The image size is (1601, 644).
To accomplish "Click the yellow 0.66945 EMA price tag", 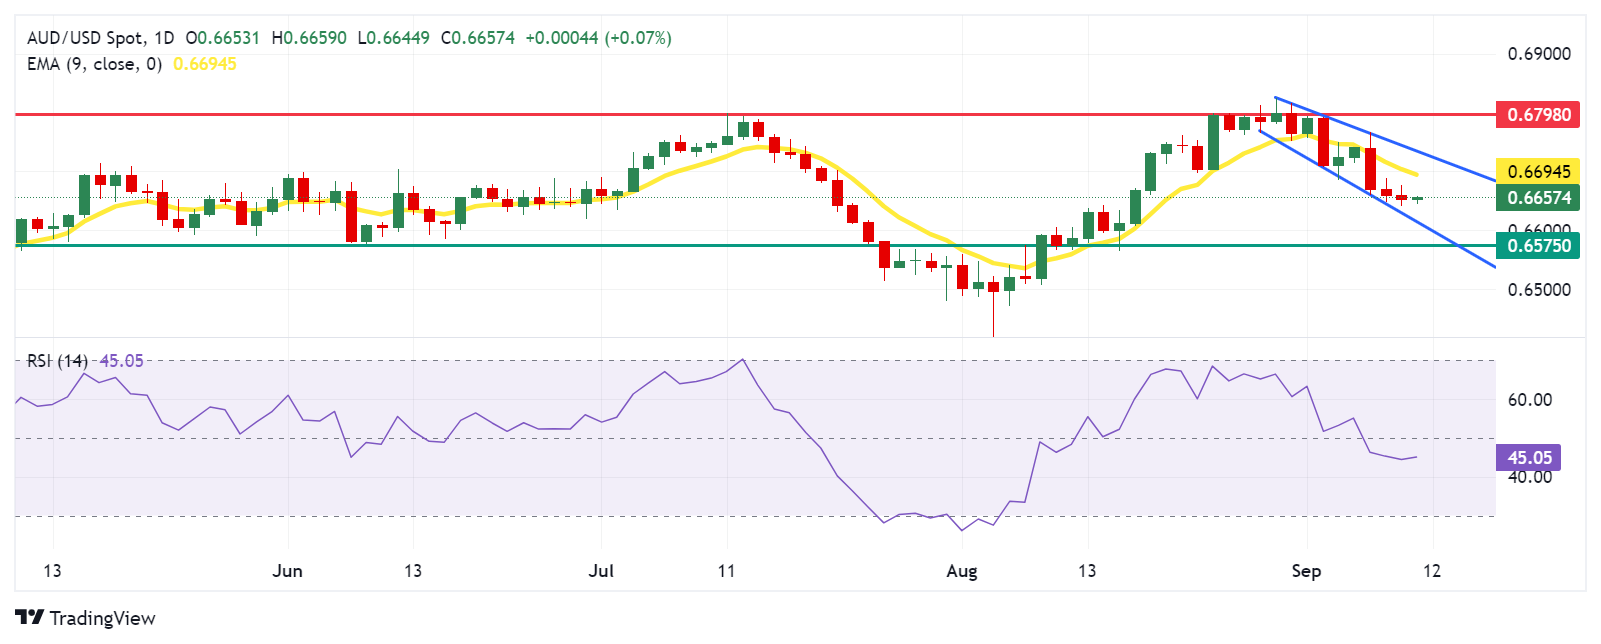I will tap(1538, 171).
